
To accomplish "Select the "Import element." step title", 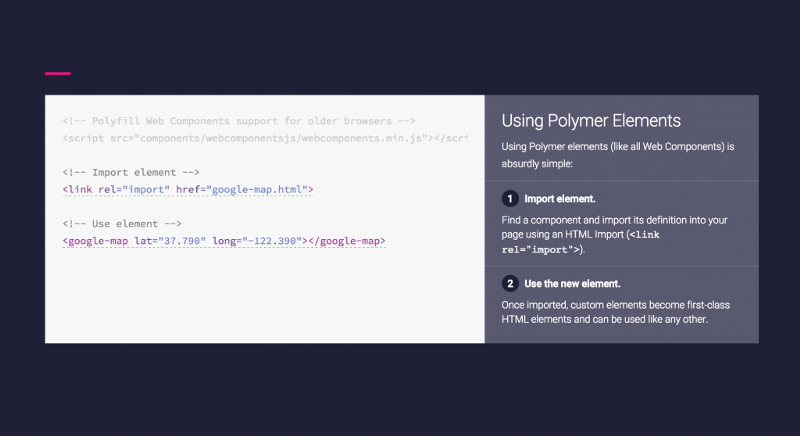I will tap(560, 198).
